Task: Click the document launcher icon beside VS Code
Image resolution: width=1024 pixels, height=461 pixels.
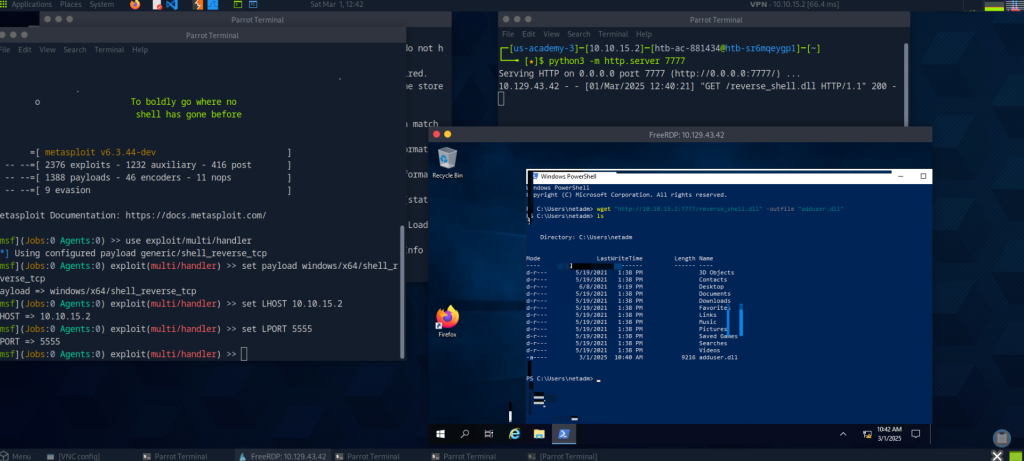Action: 157,5
